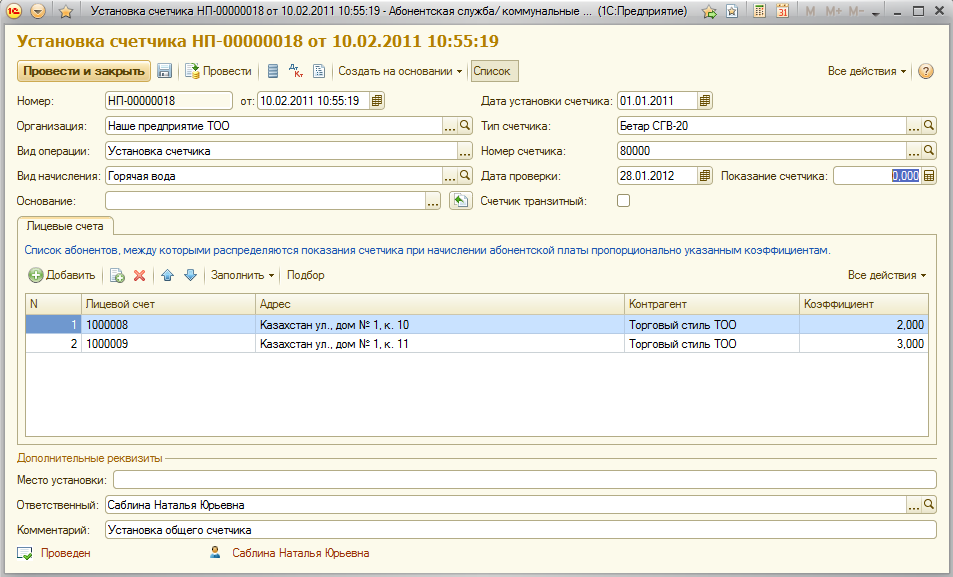This screenshot has height=577, width=953.
Task: Click the Добавить button
Action: (x=62, y=275)
